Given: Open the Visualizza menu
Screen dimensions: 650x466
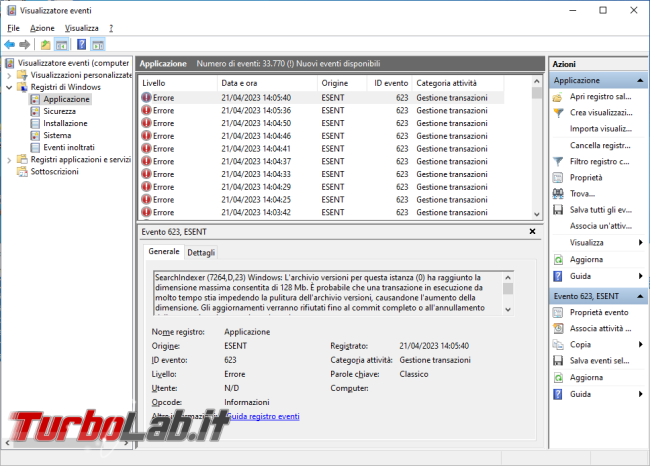Looking at the screenshot, I should 82,28.
